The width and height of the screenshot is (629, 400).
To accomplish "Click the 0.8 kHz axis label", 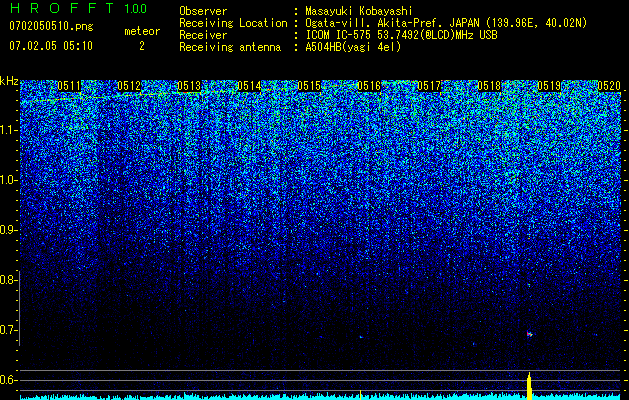I will (x=7, y=280).
